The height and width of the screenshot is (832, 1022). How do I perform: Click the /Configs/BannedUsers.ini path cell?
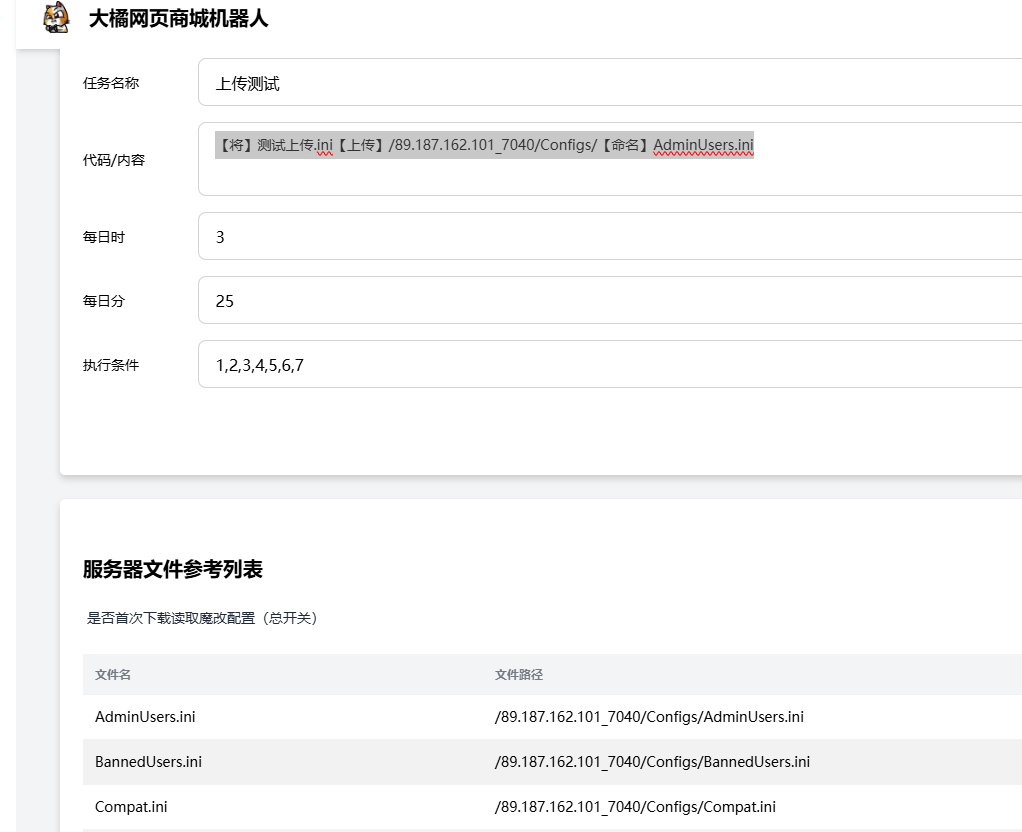pos(652,762)
